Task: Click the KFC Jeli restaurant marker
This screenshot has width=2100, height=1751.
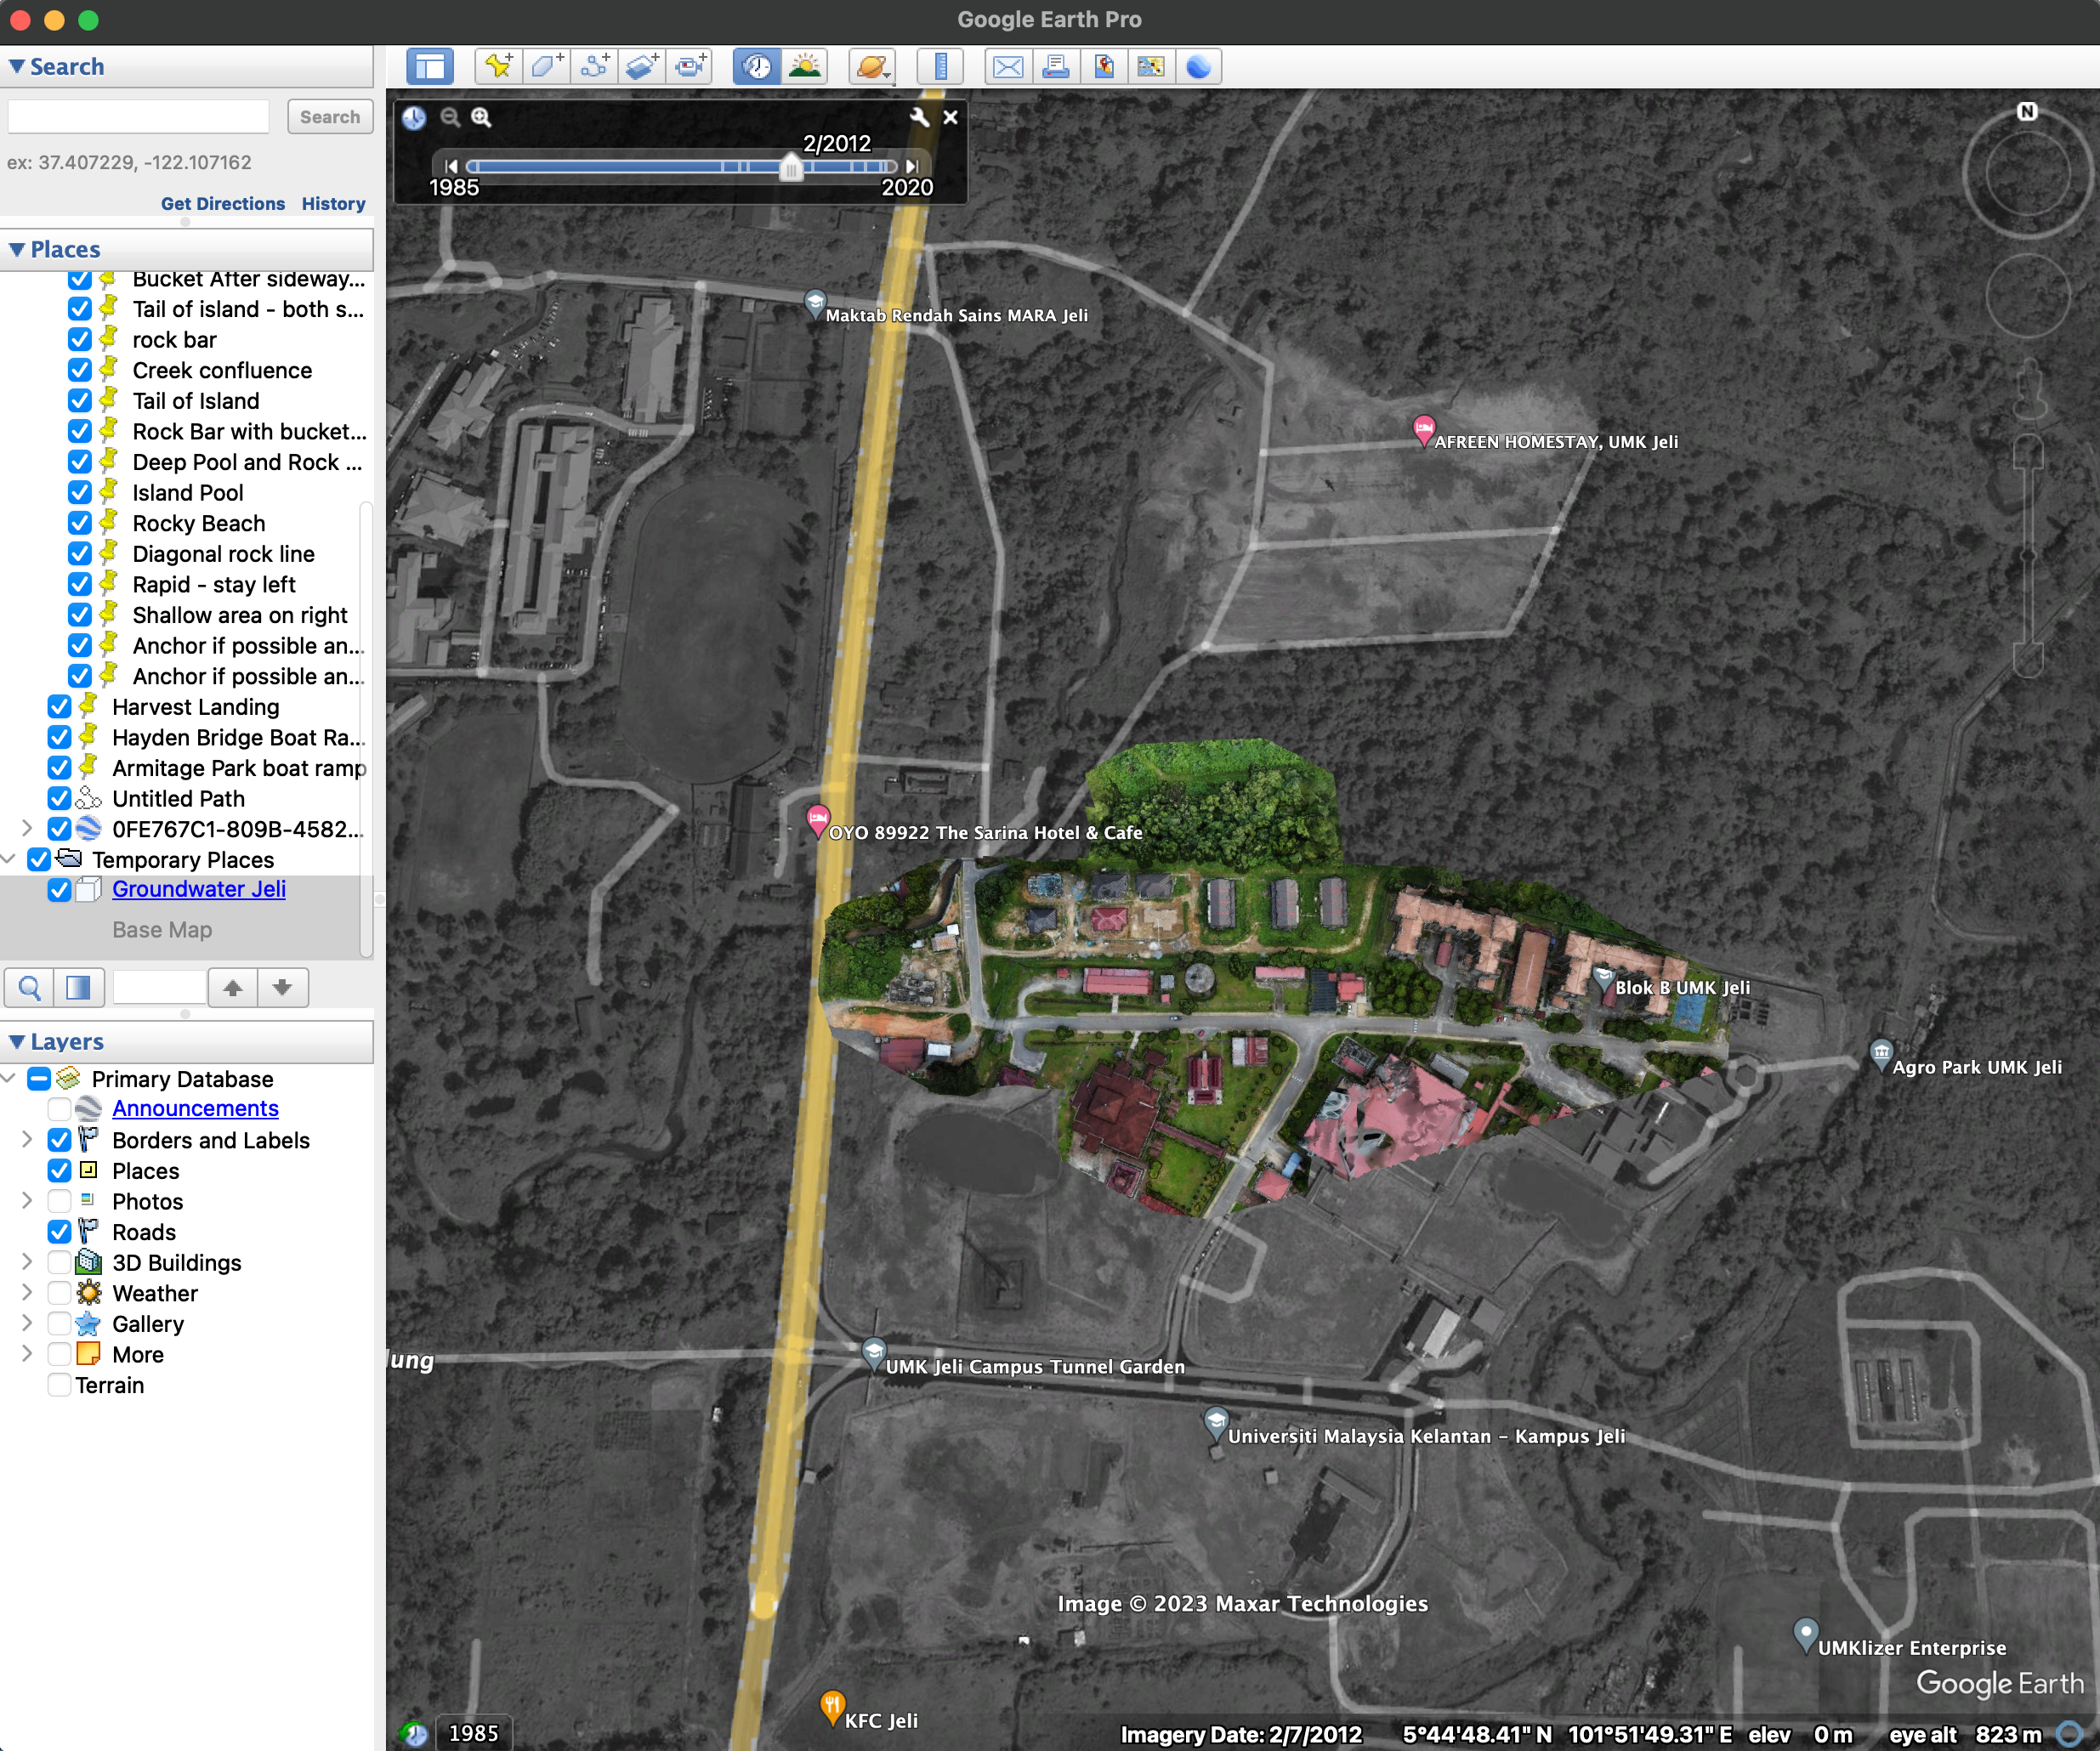Action: tap(832, 1707)
